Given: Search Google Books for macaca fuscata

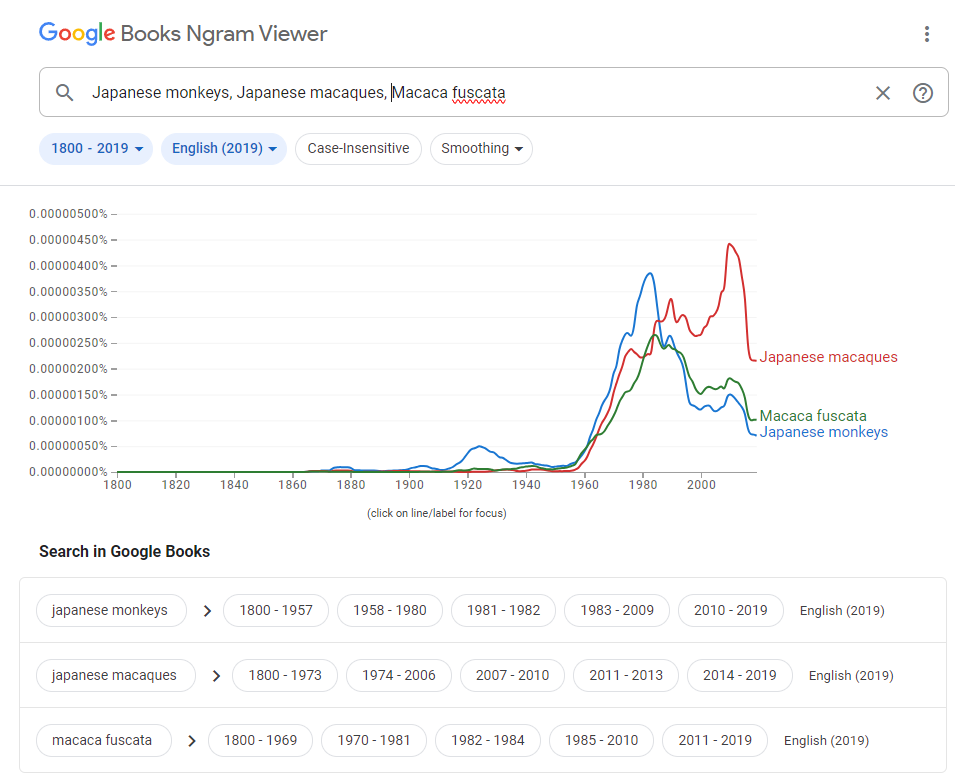Looking at the screenshot, I should tap(102, 741).
